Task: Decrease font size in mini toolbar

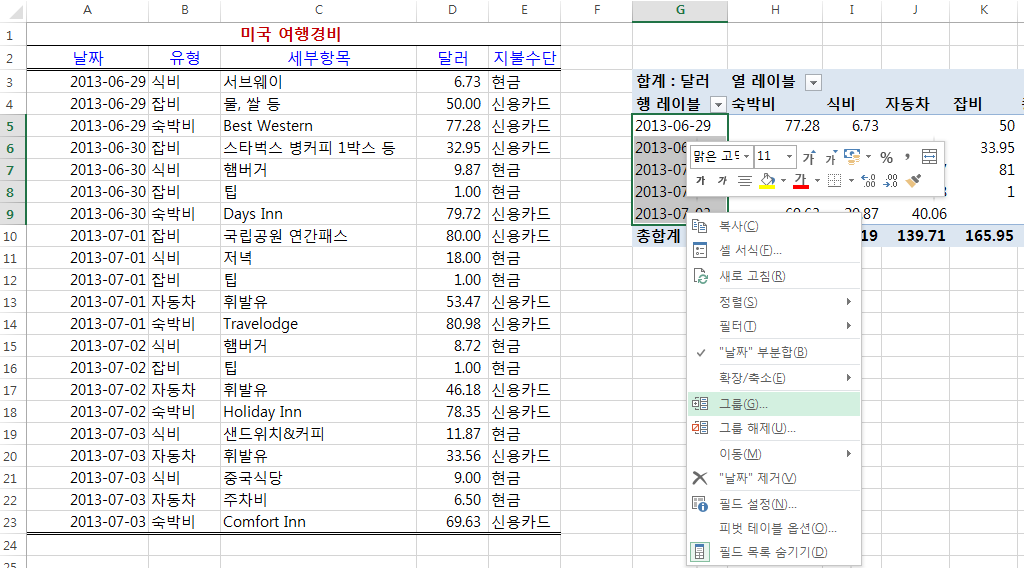Action: (831, 157)
